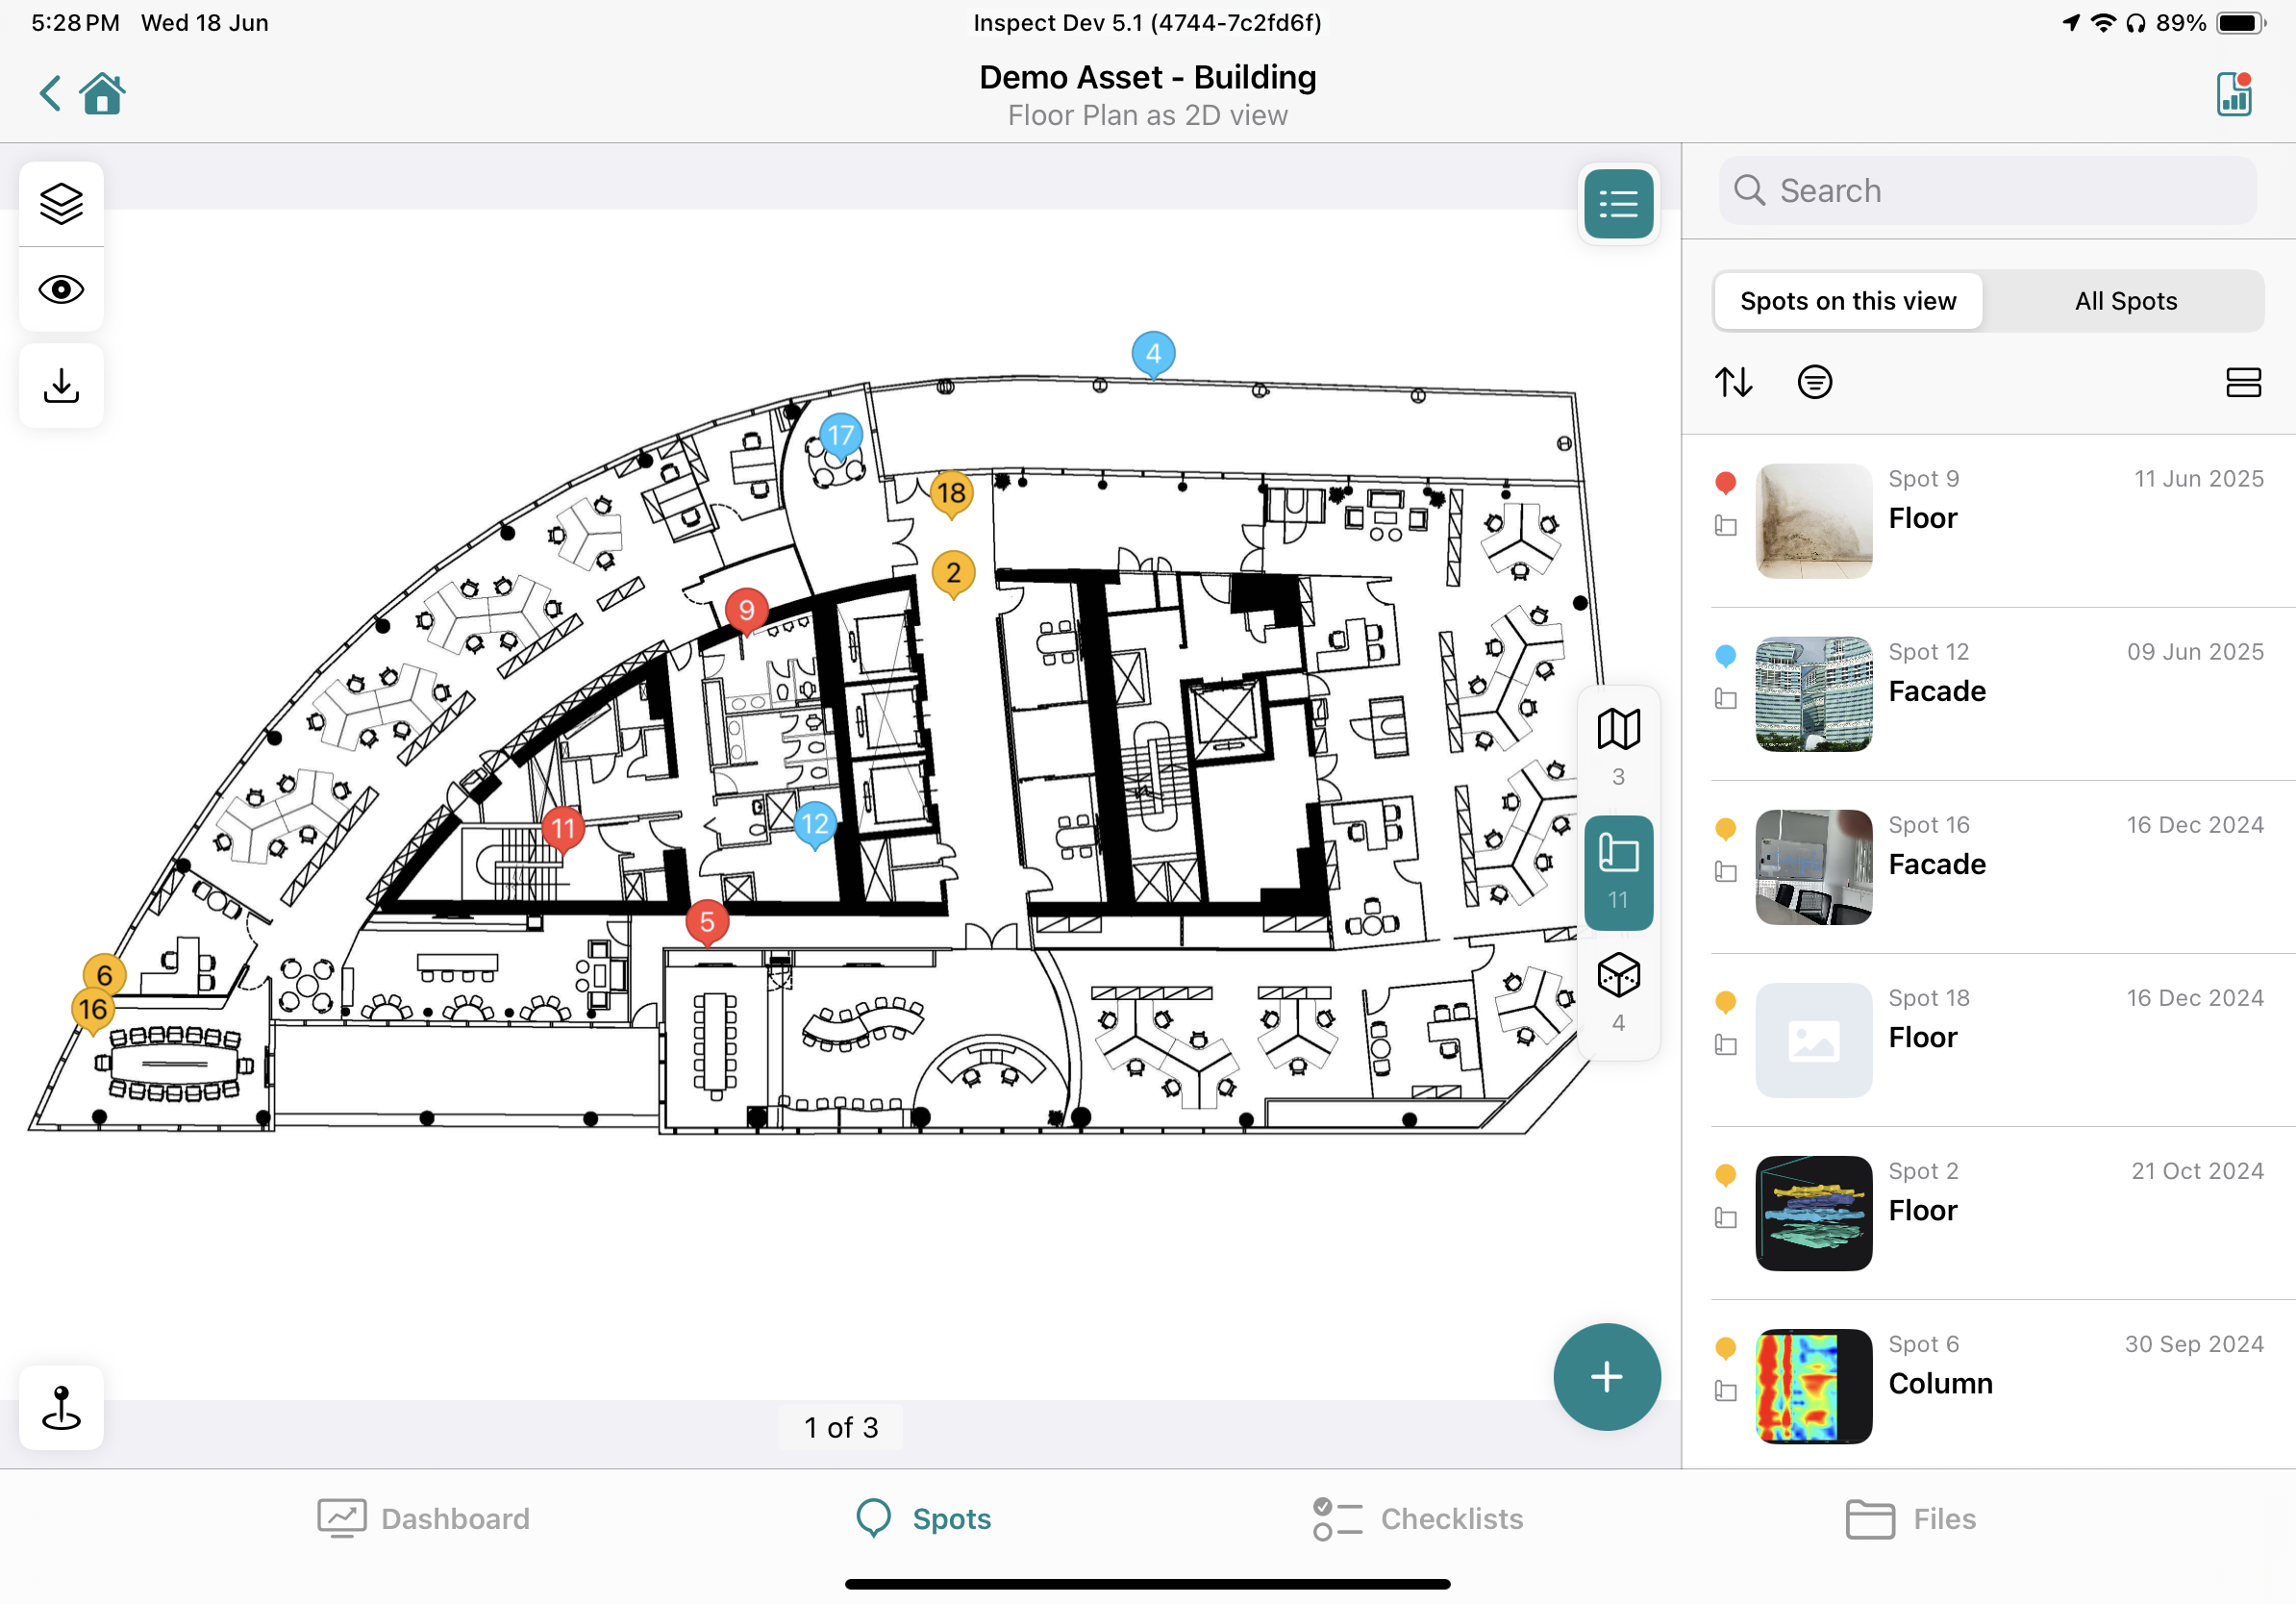Open the Files tab
The height and width of the screenshot is (1604, 2296).
click(1910, 1518)
